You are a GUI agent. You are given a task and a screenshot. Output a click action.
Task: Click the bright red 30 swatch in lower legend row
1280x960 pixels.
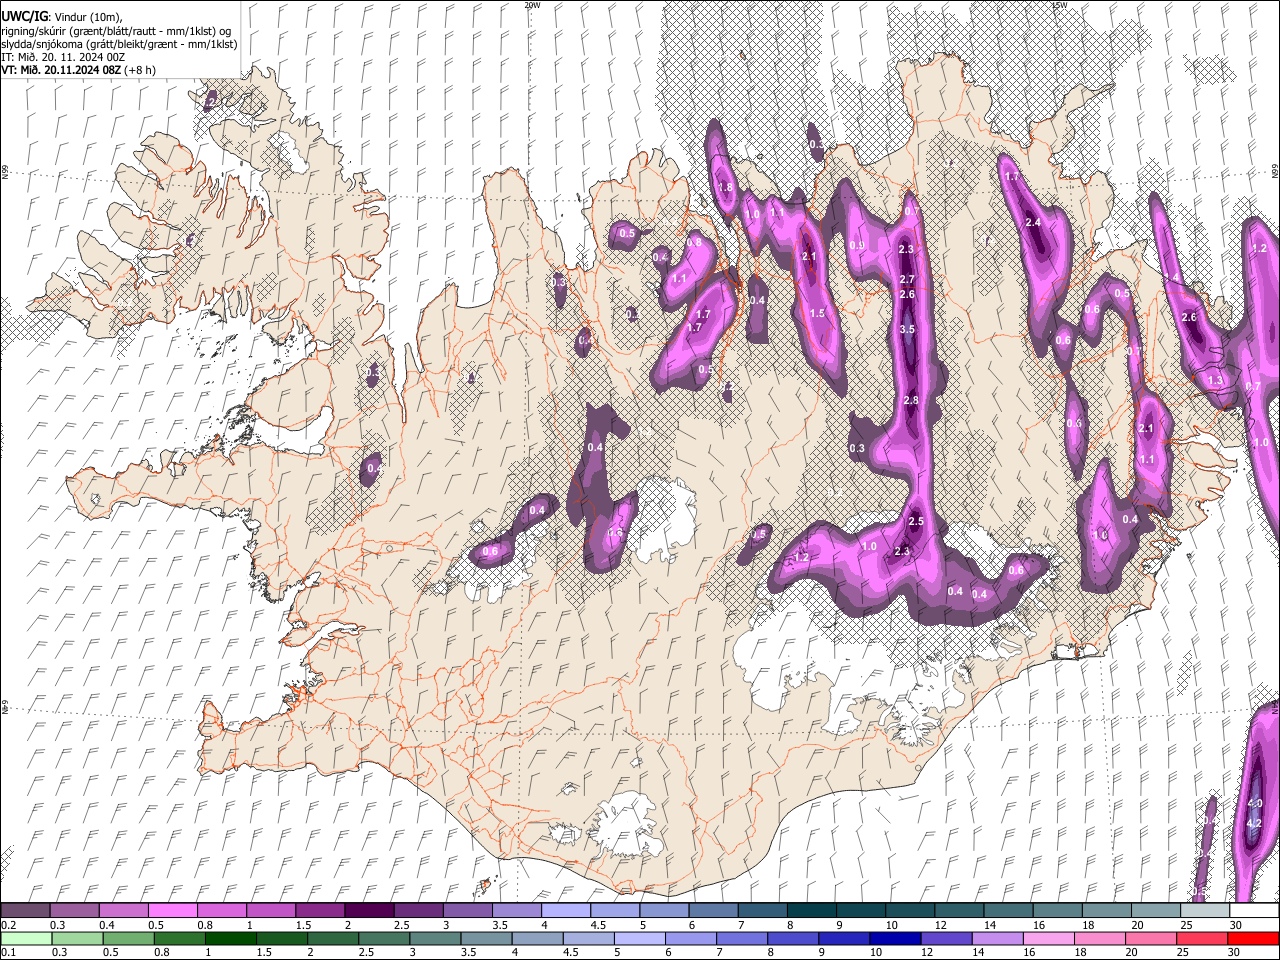pyautogui.click(x=1252, y=939)
